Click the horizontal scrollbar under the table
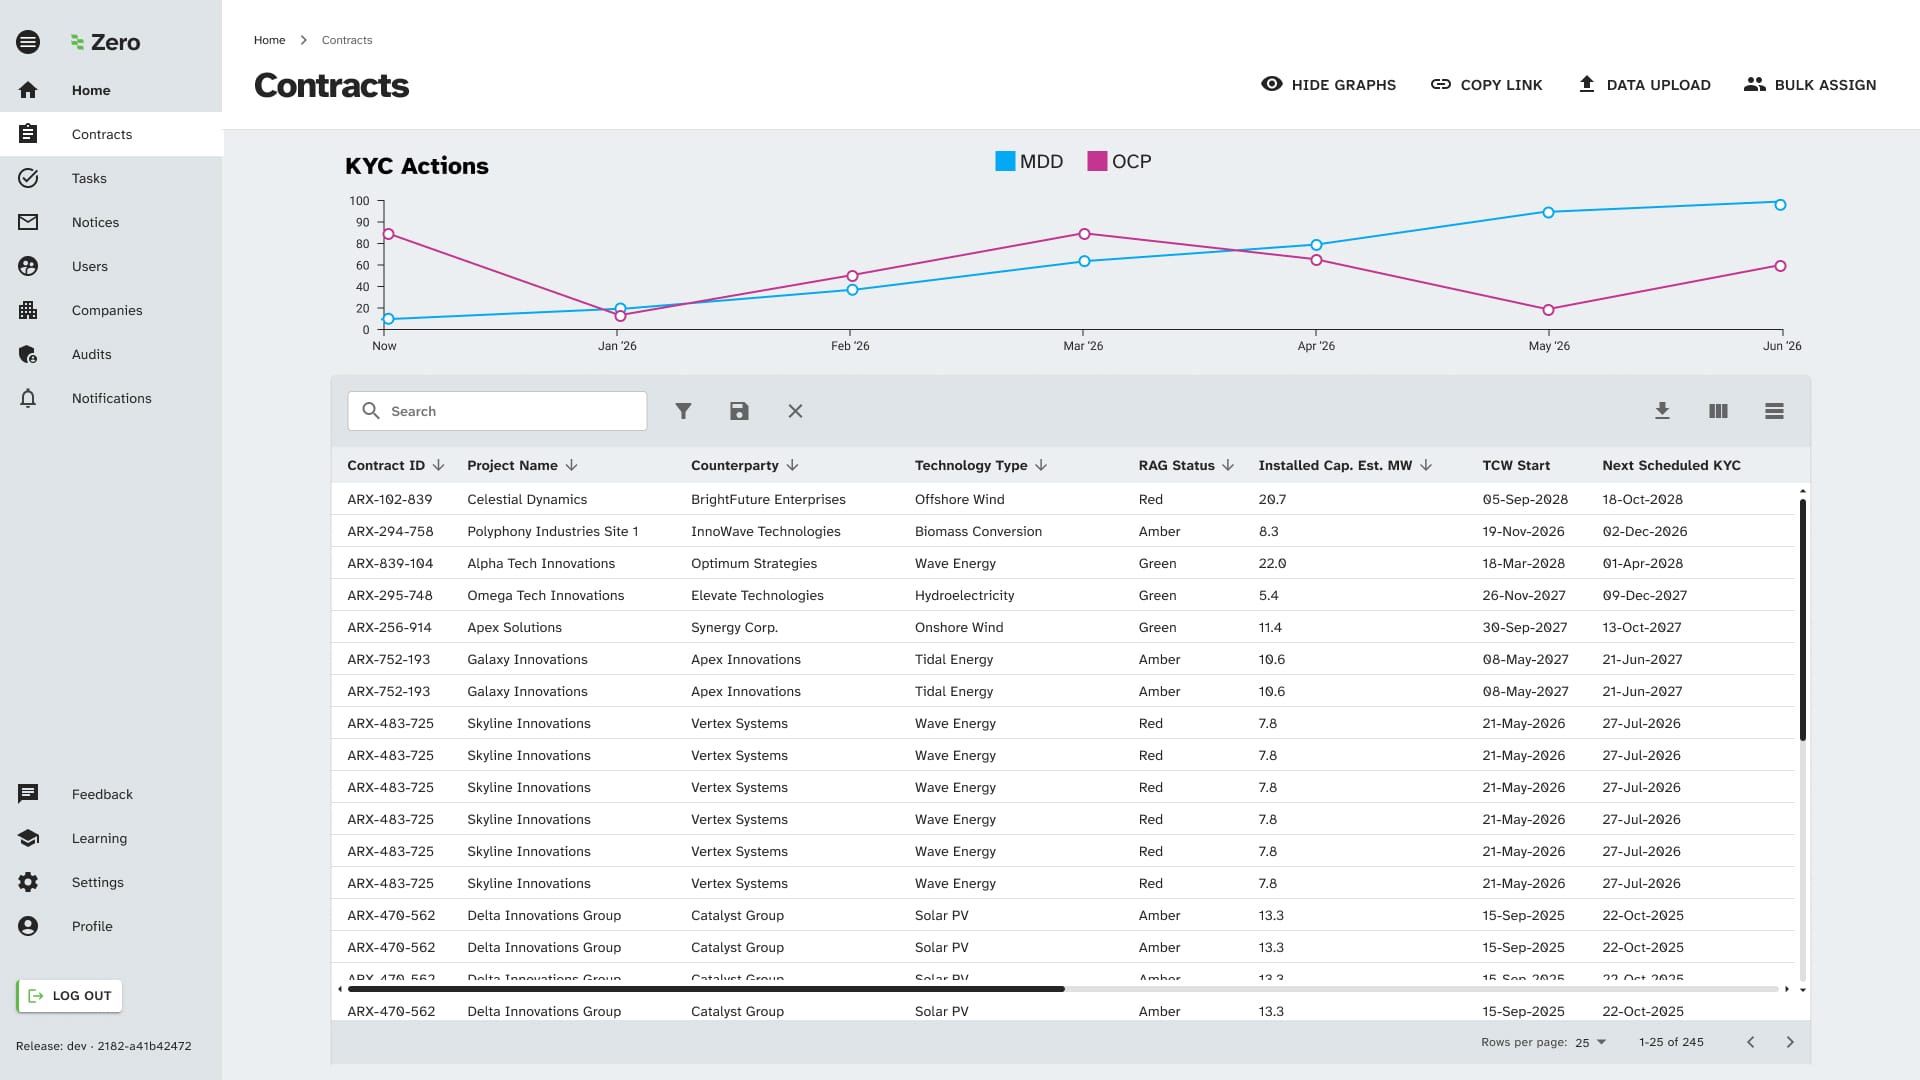1920x1080 pixels. [x=706, y=989]
